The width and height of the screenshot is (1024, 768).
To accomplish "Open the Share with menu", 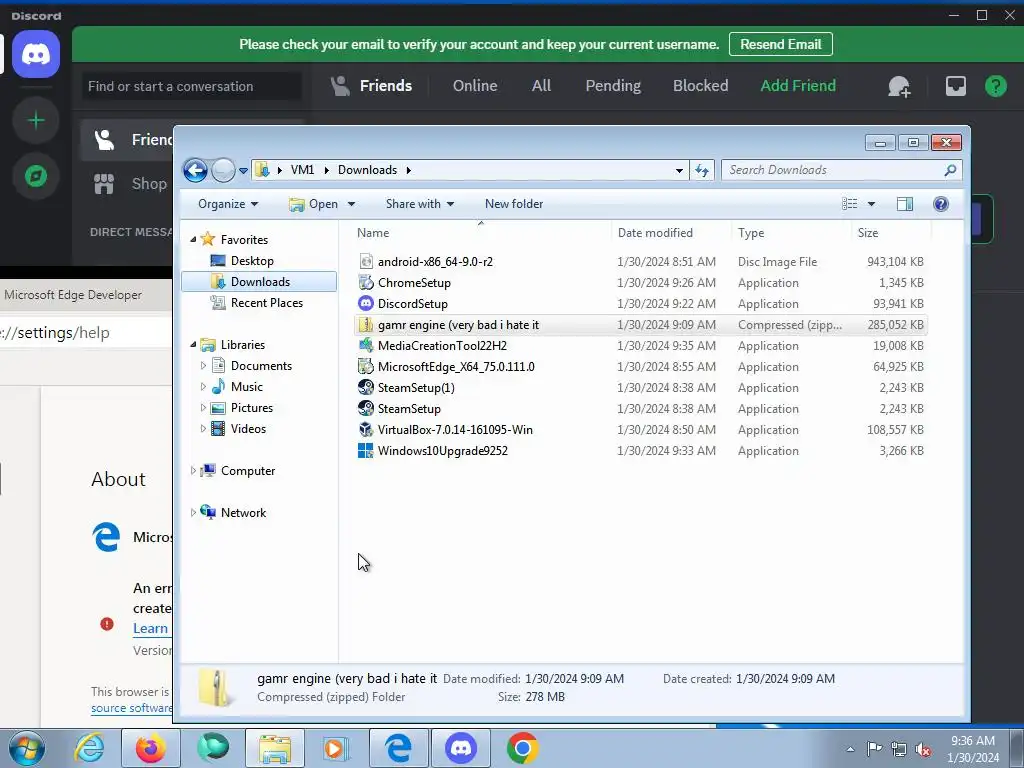I will 419,204.
